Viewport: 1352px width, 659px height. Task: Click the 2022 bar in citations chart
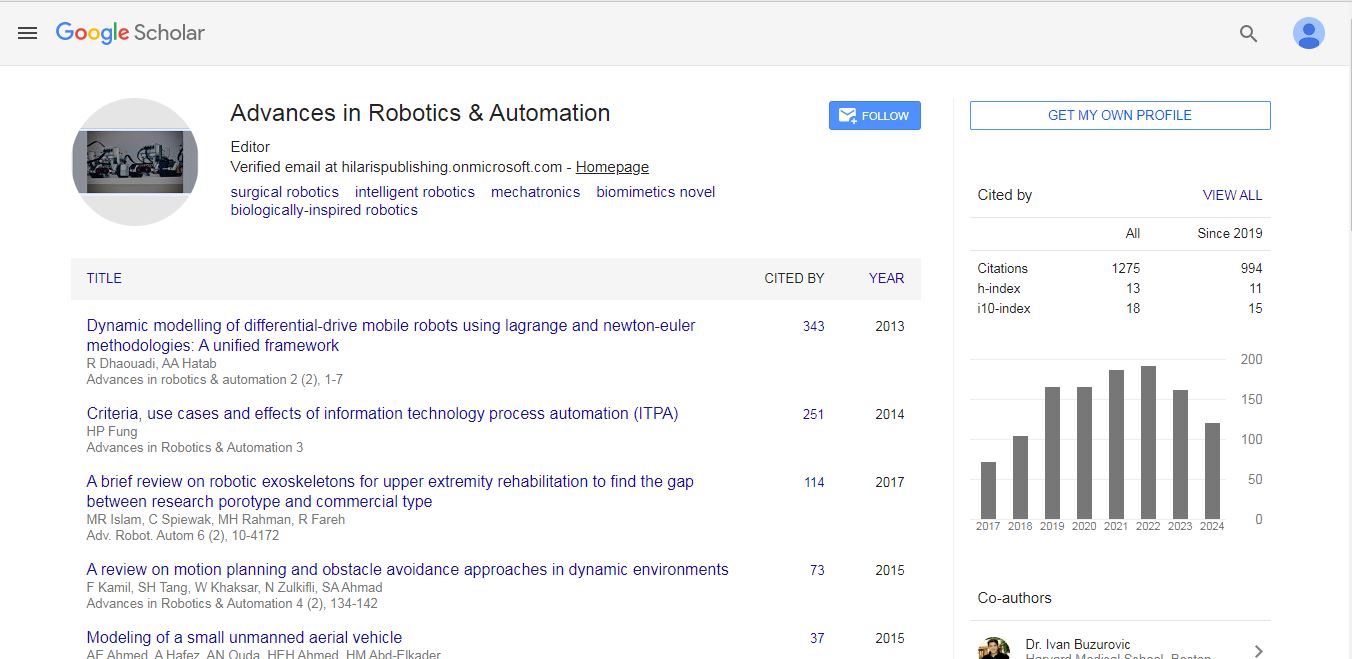pos(1148,442)
